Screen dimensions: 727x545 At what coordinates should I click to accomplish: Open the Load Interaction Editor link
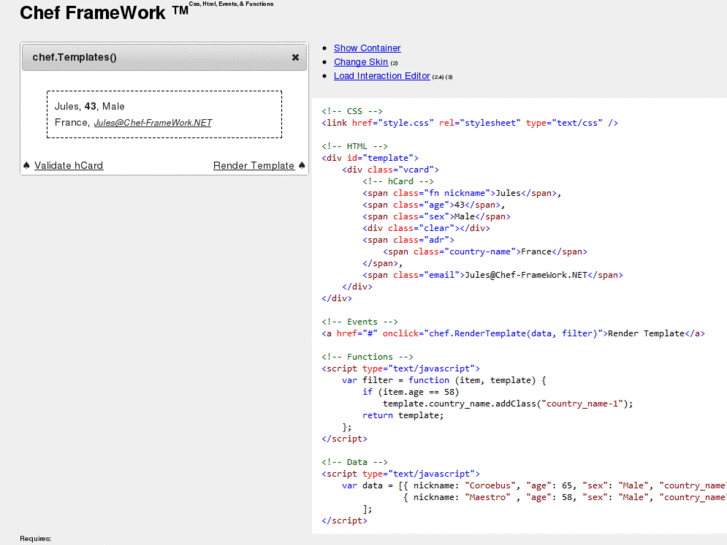point(382,76)
